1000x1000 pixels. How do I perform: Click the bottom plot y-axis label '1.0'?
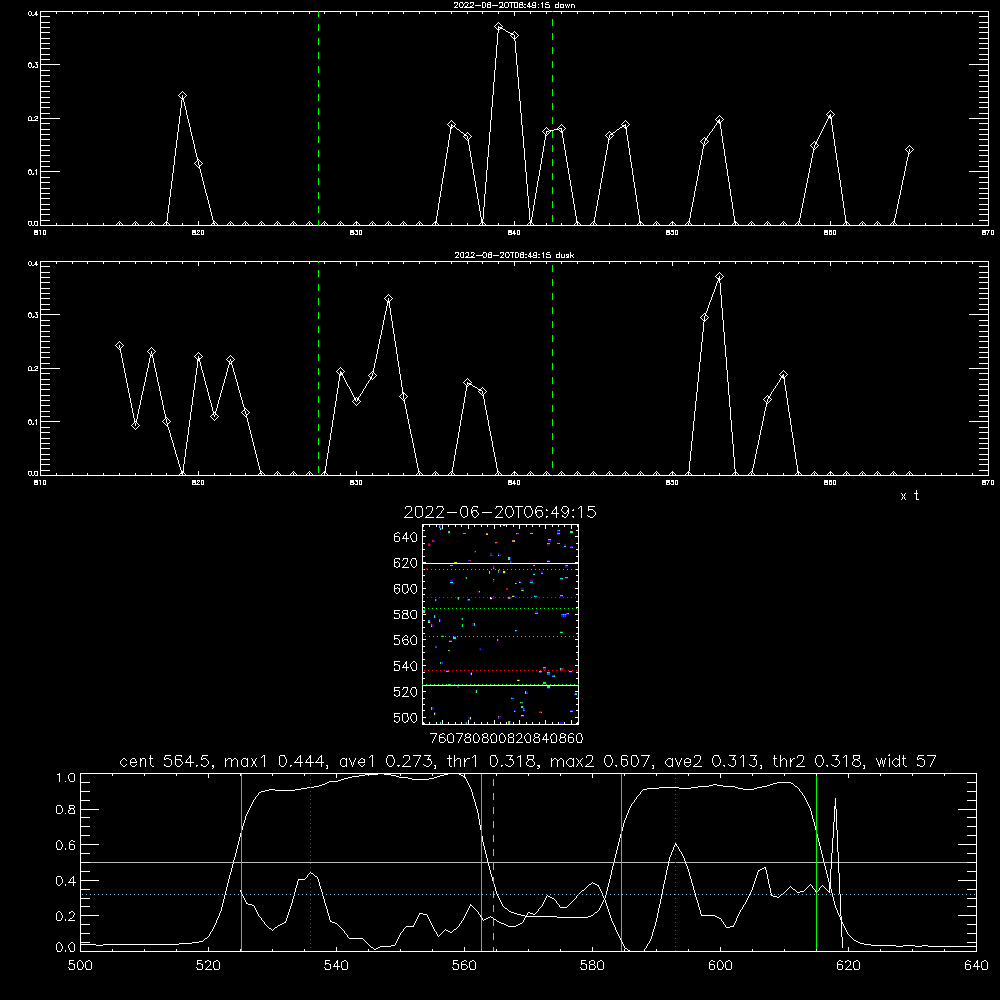coord(66,778)
